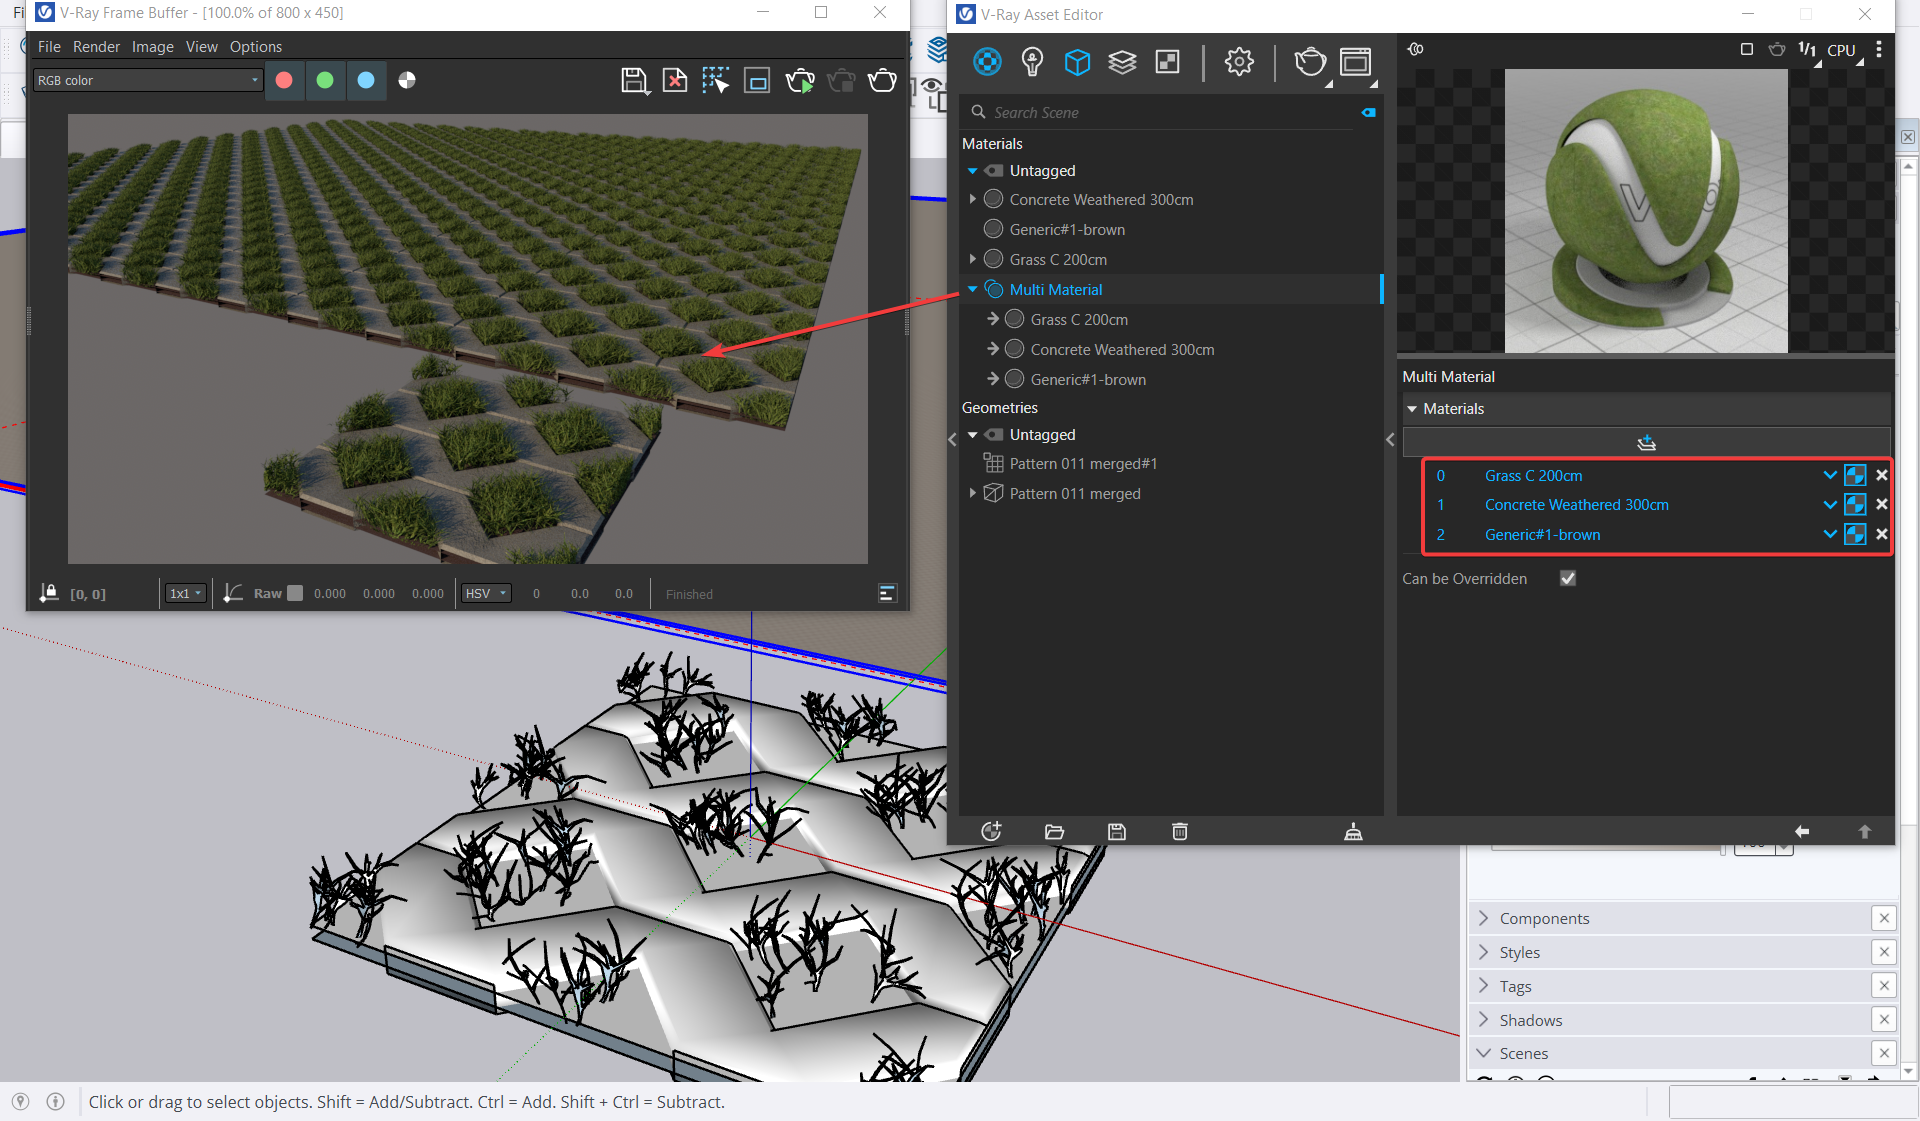The height and width of the screenshot is (1121, 1920).
Task: Clear image in Frame Buffer toolbar
Action: 675,81
